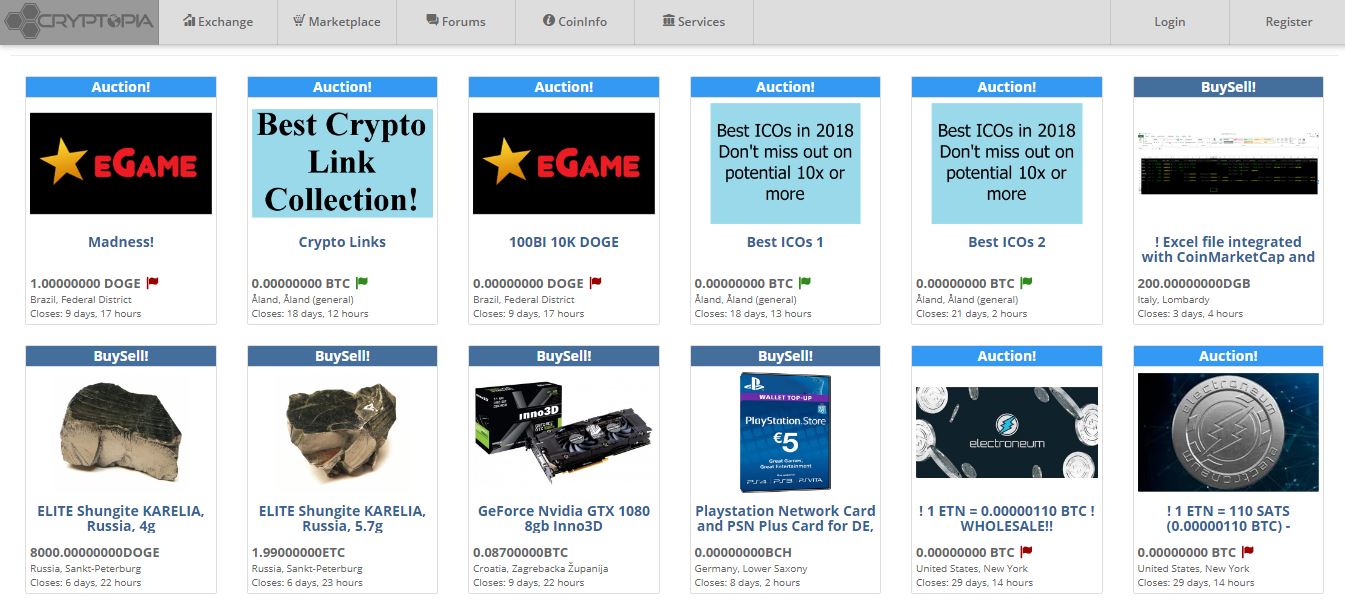Image resolution: width=1345 pixels, height=601 pixels.
Task: Click the green flag on Crypto Links listing
Action: pos(361,283)
